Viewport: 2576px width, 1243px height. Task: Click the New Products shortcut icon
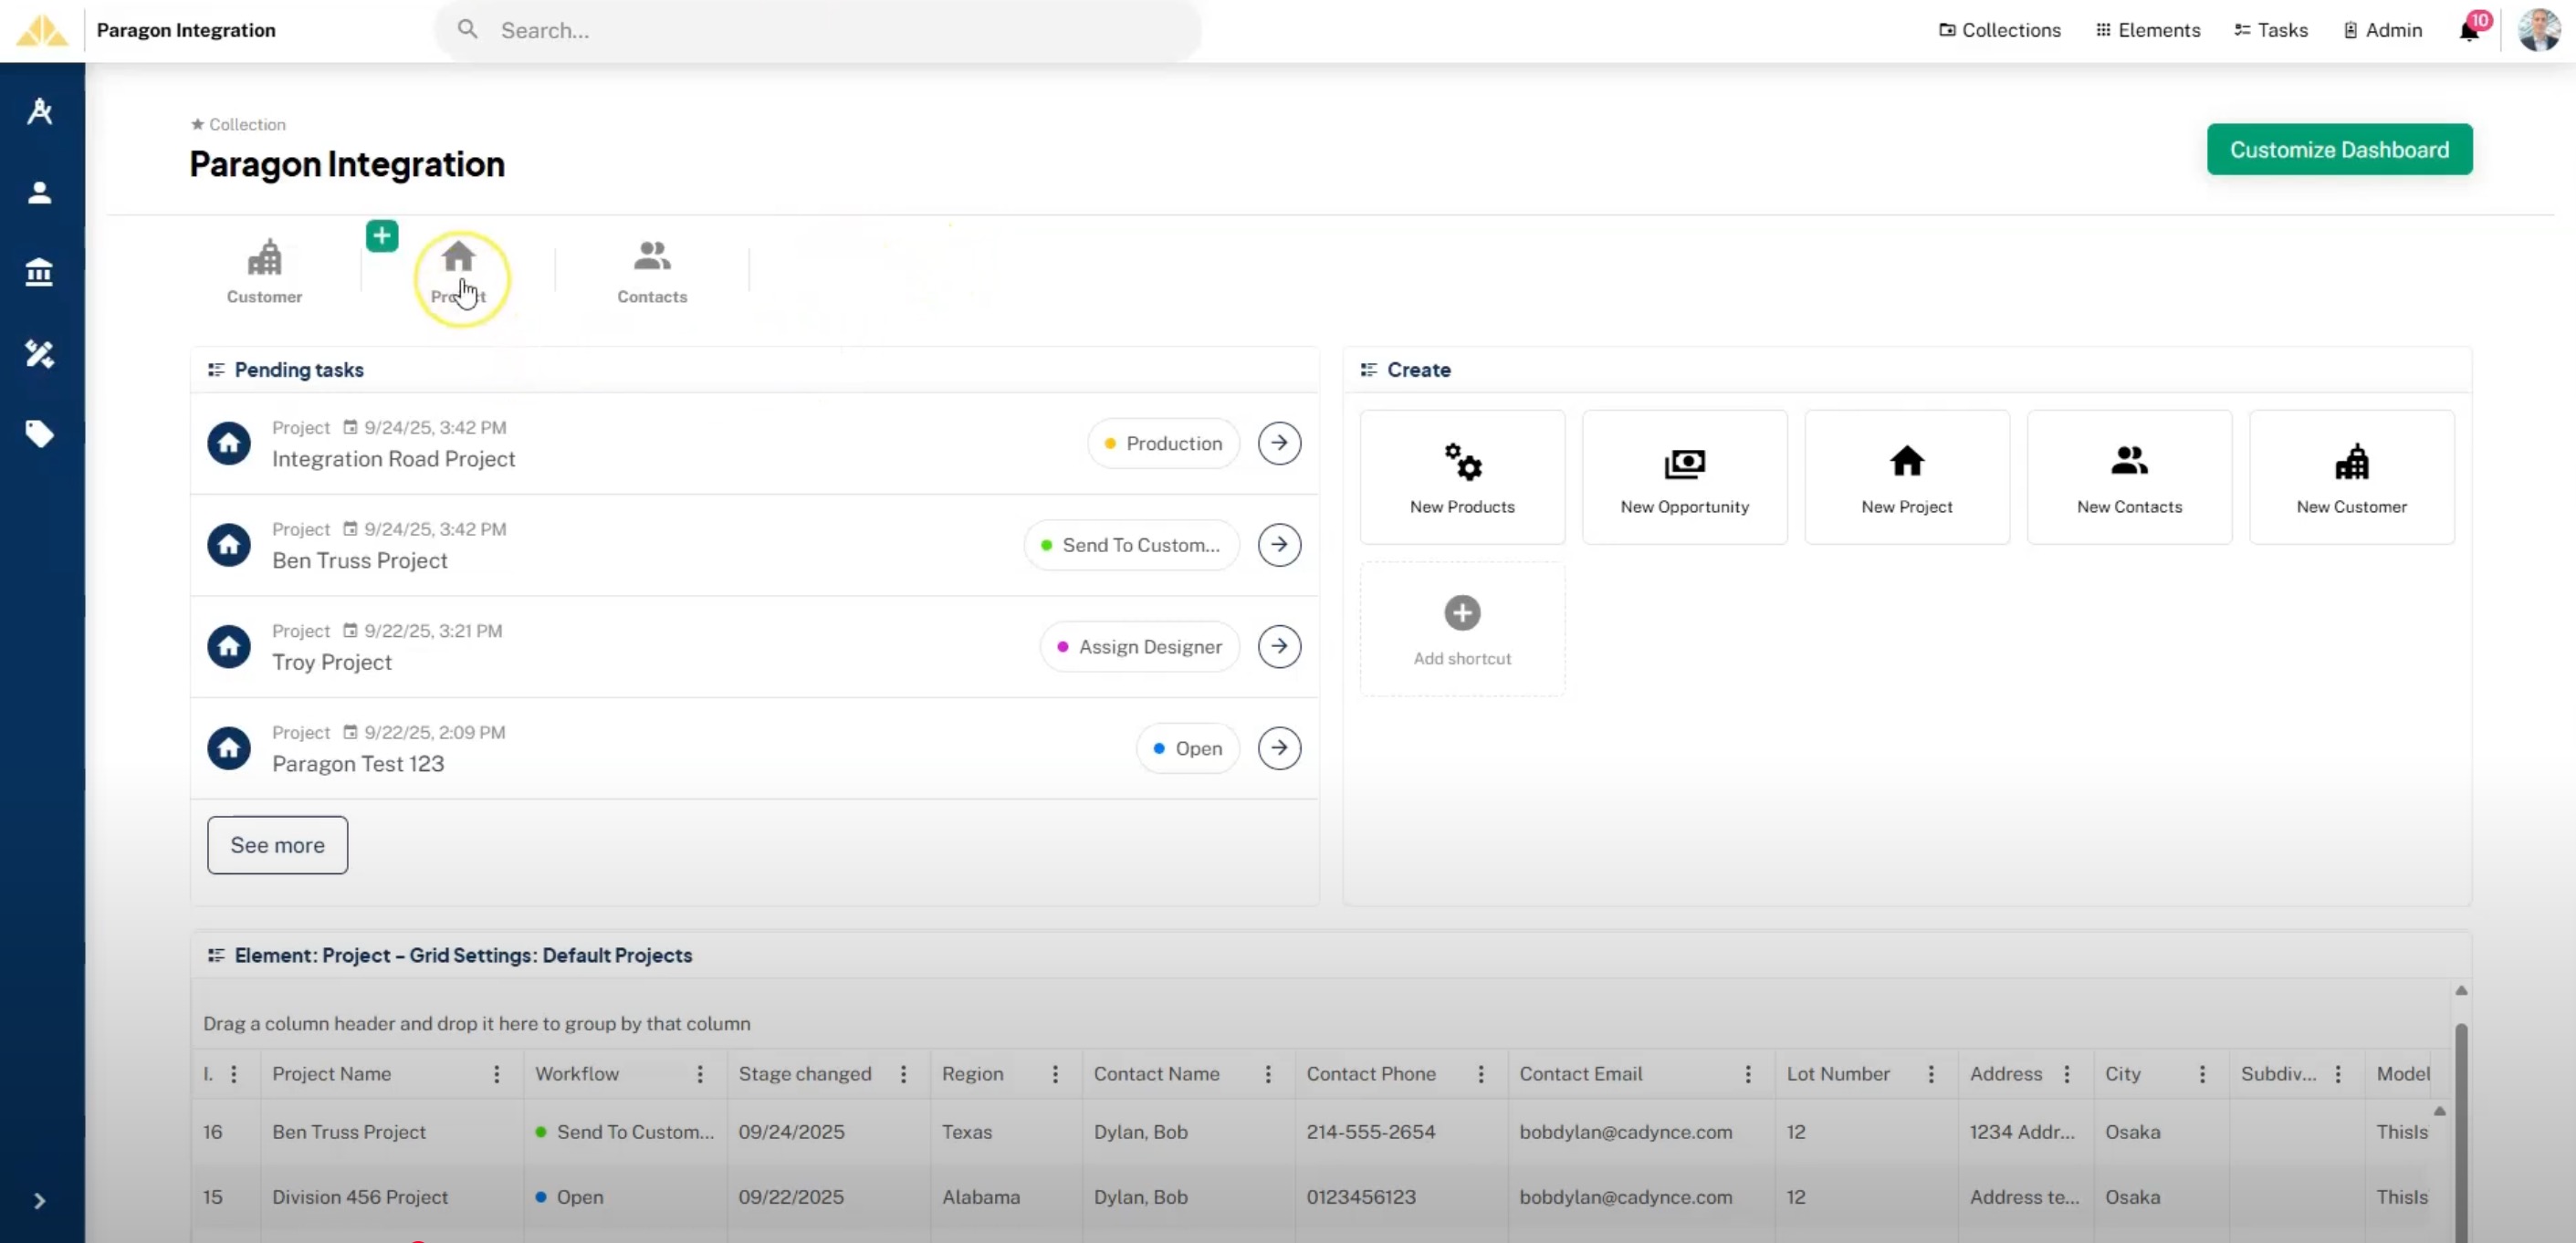coord(1462,462)
